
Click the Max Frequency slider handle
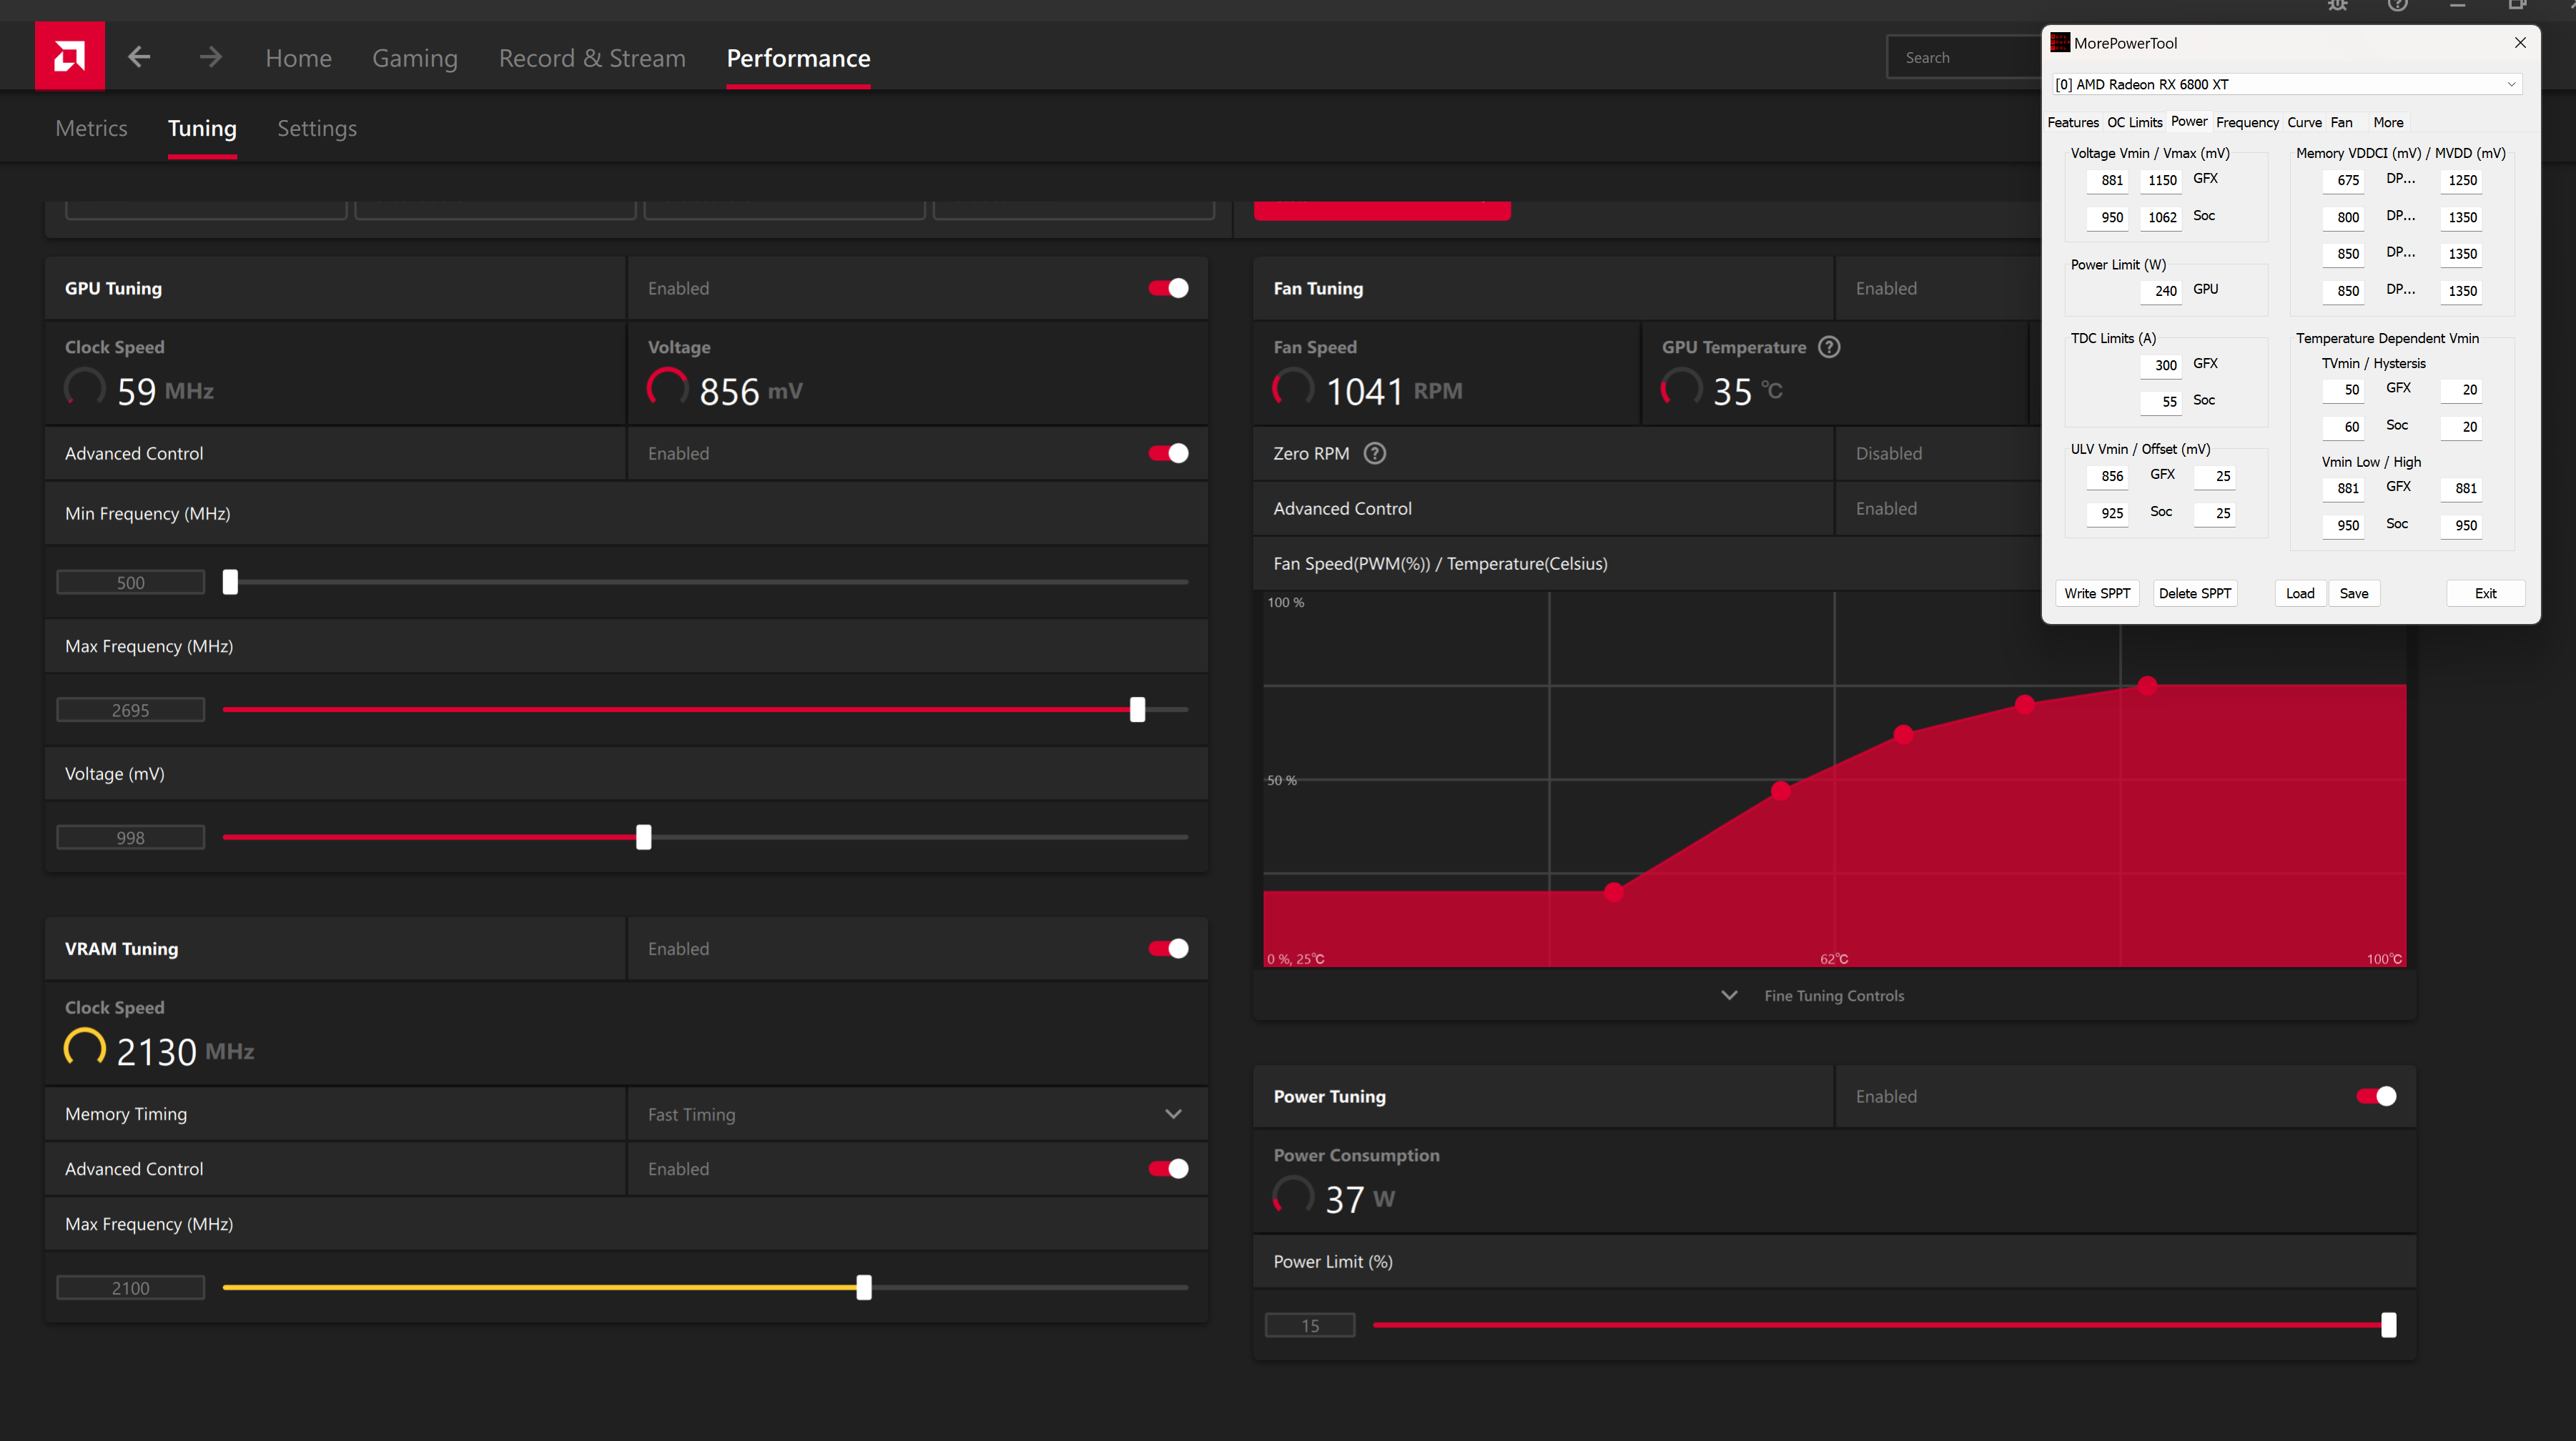(1137, 710)
